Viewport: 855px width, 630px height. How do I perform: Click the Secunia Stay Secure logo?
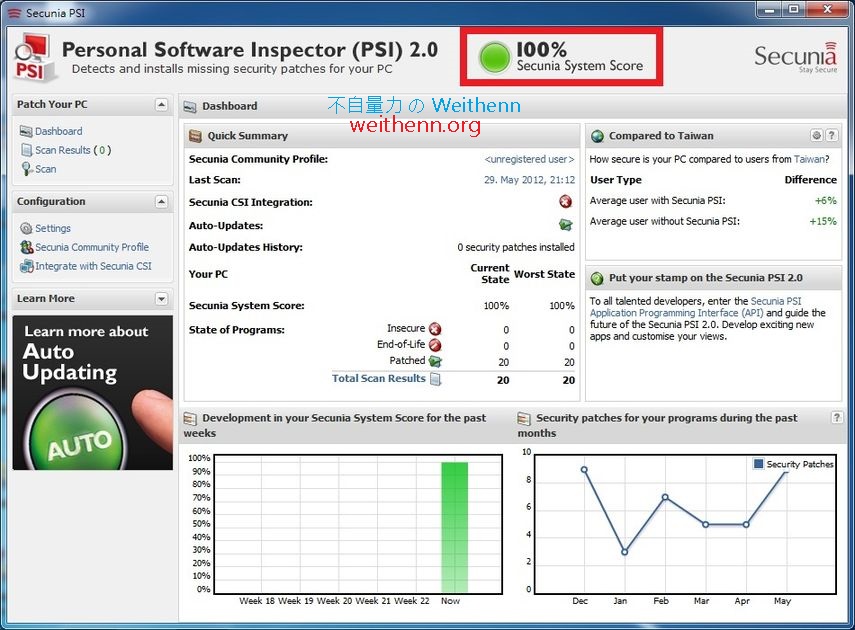[796, 57]
